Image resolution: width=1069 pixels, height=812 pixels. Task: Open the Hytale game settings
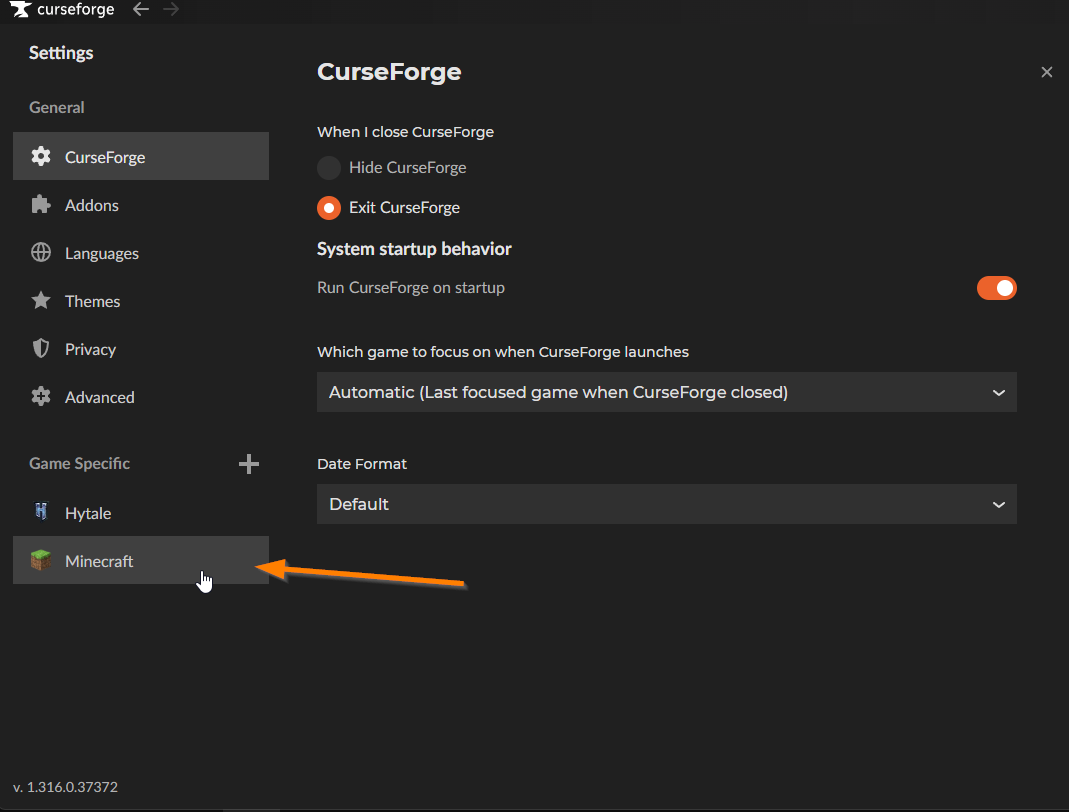(140, 512)
